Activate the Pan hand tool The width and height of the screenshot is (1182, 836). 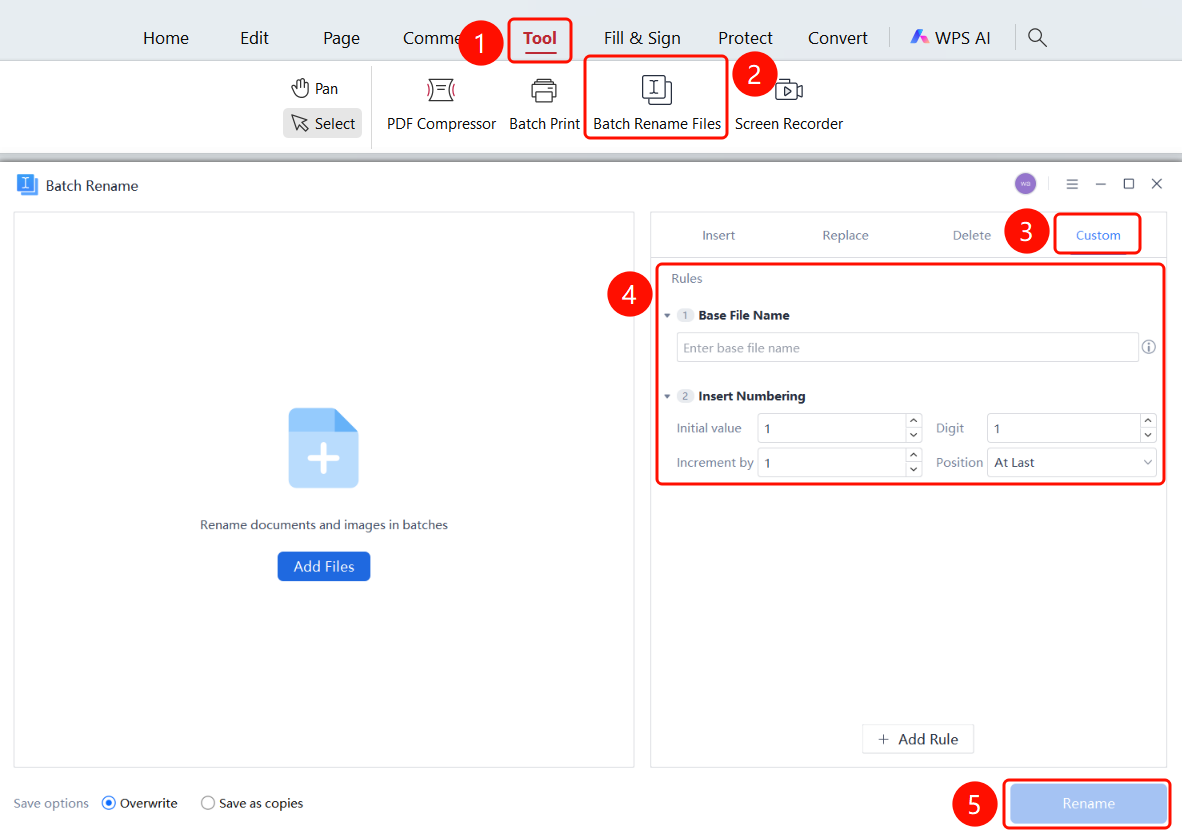click(x=315, y=88)
